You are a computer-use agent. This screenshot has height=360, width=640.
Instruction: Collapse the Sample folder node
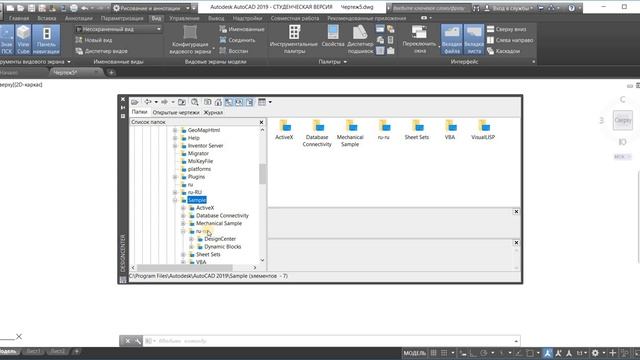[175, 200]
